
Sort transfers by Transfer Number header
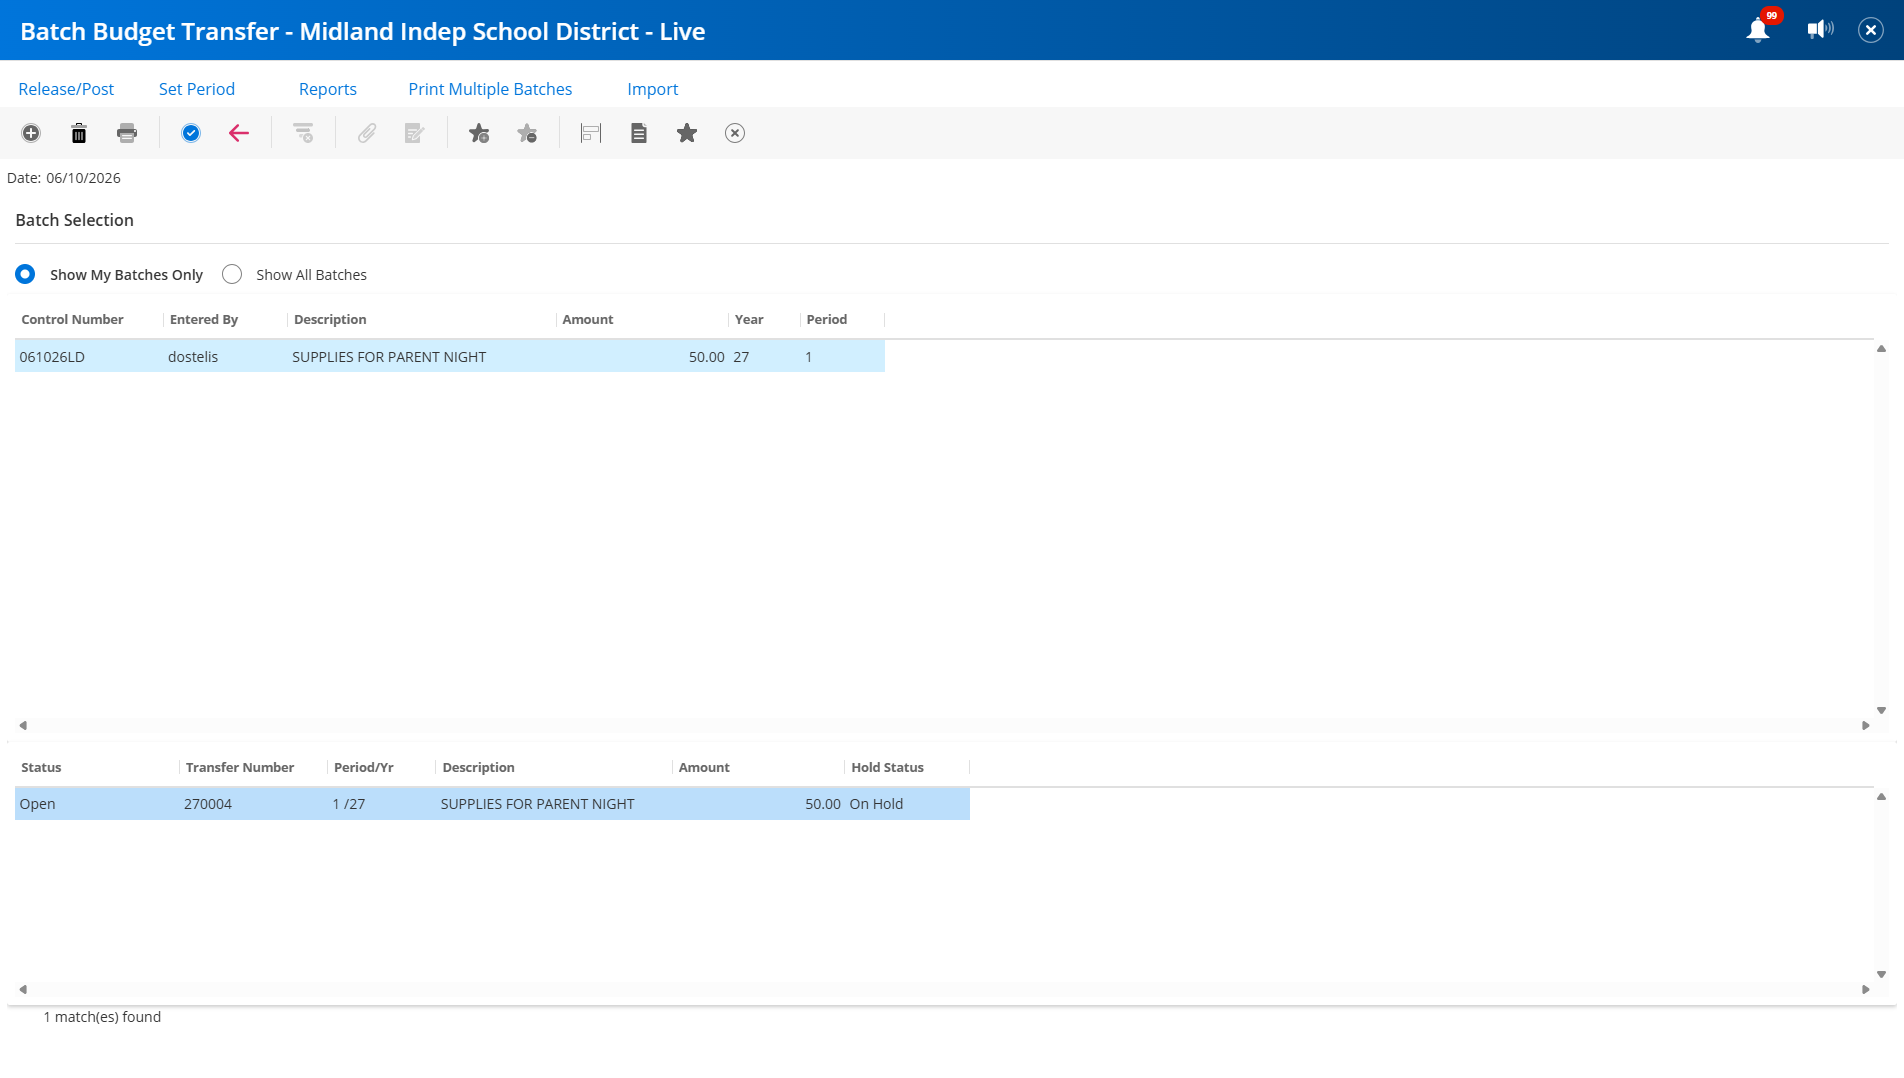(240, 767)
